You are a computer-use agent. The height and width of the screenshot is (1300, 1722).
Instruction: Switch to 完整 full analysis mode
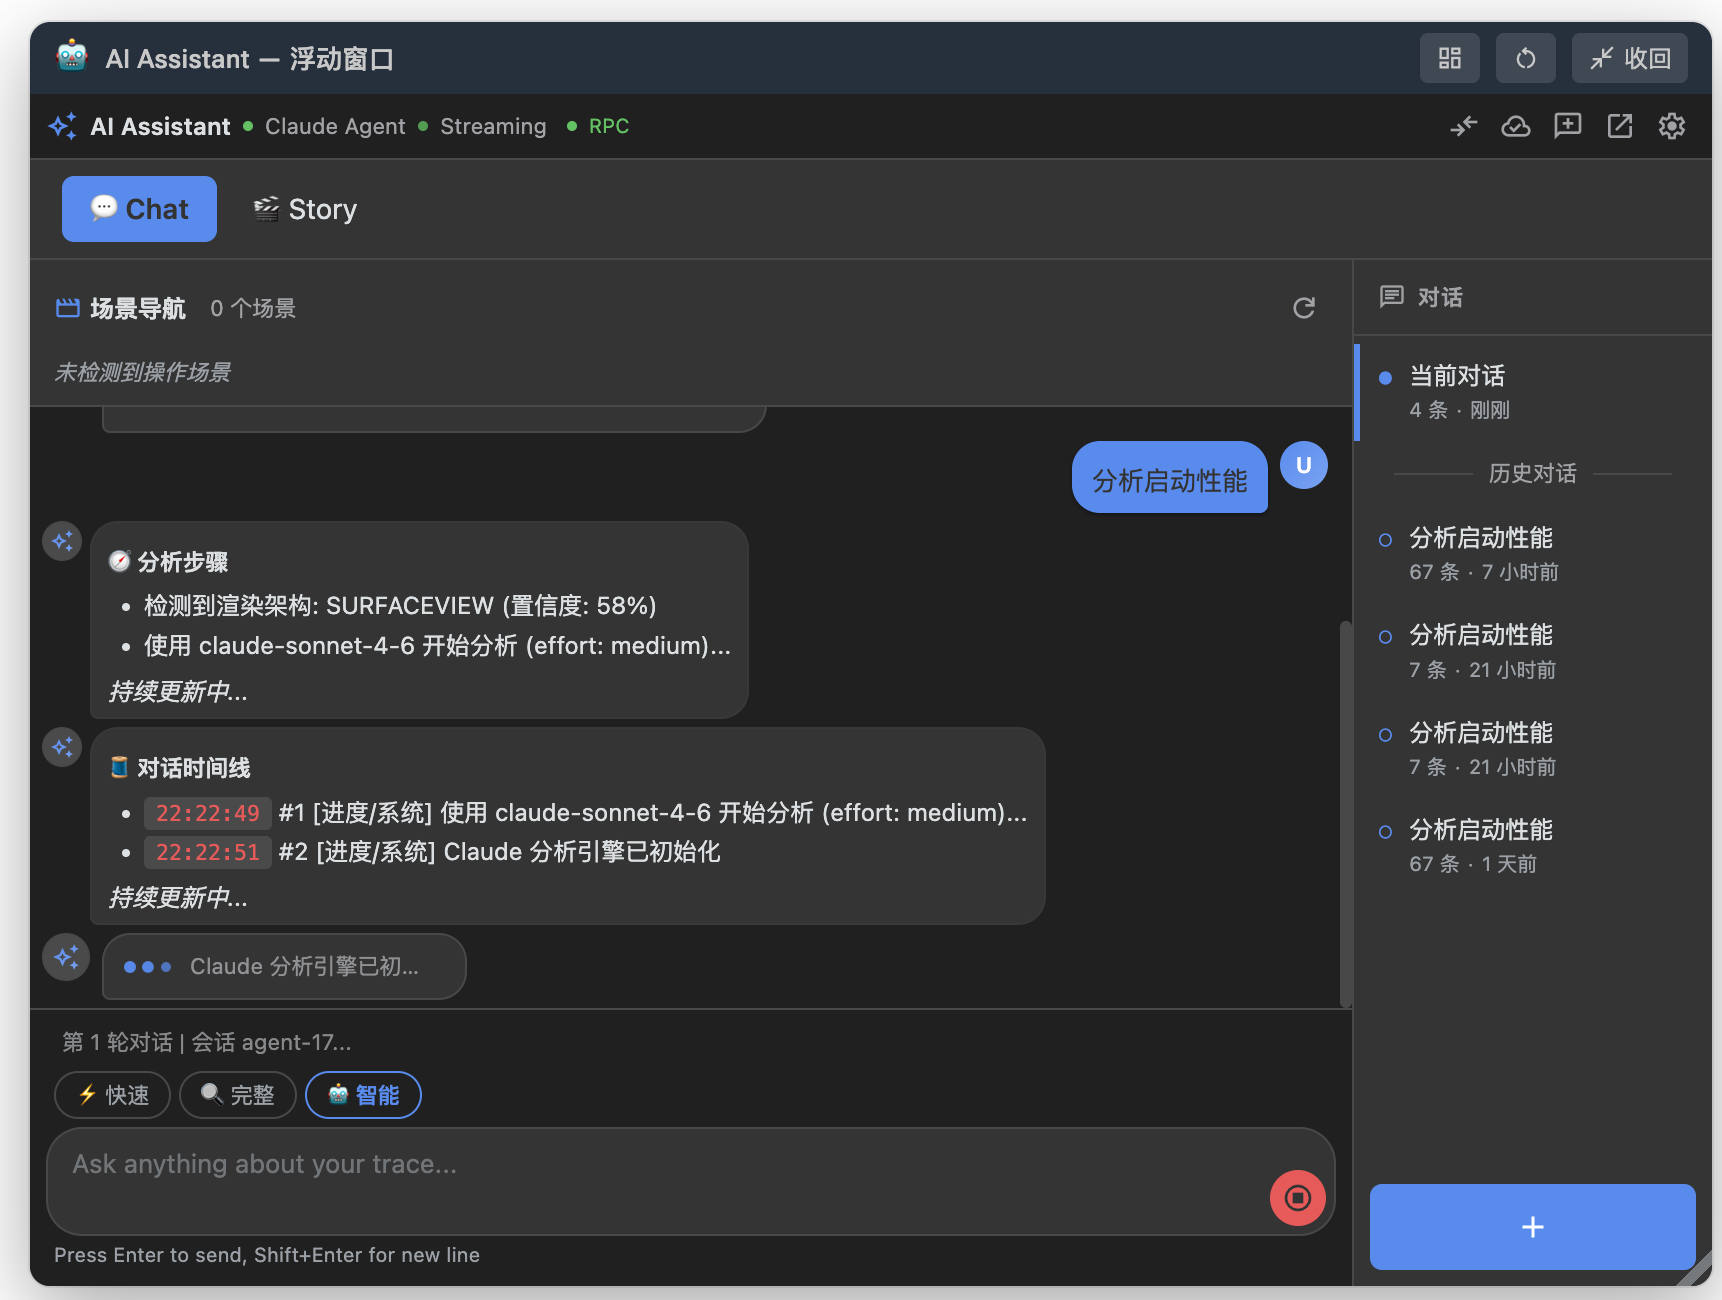tap(237, 1095)
